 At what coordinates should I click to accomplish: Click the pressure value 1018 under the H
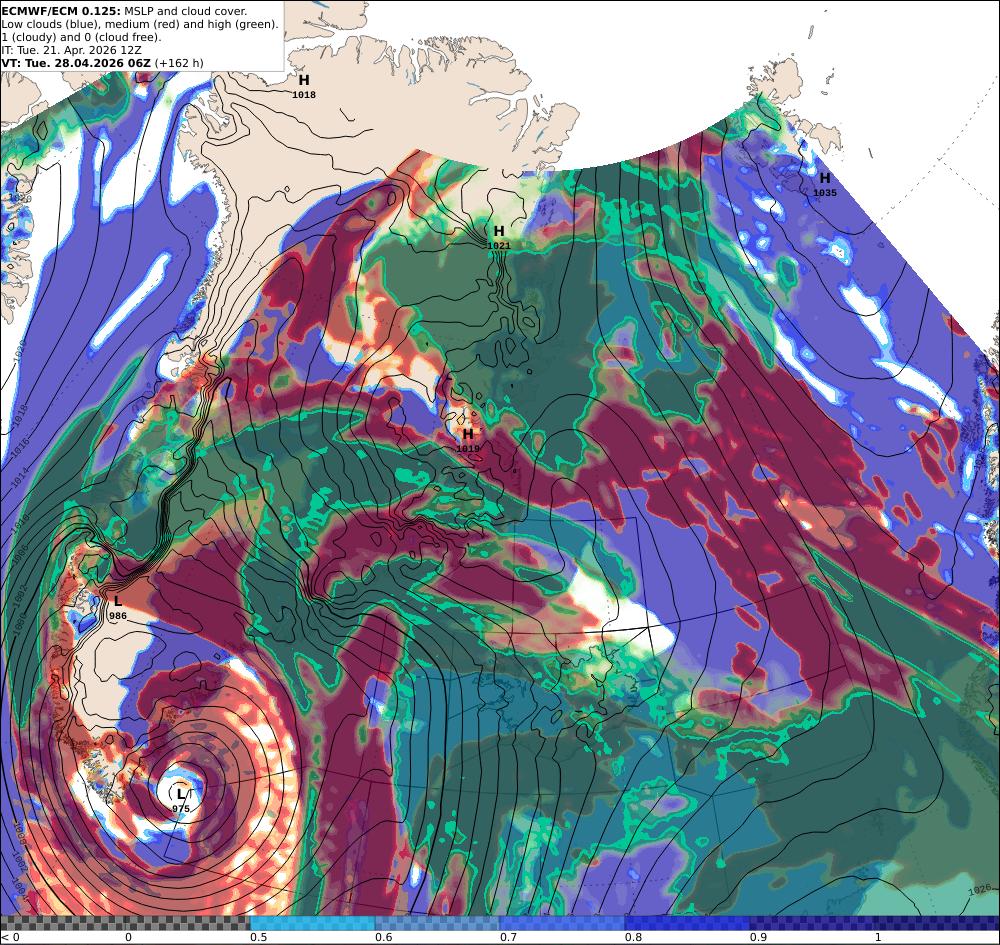[x=304, y=95]
